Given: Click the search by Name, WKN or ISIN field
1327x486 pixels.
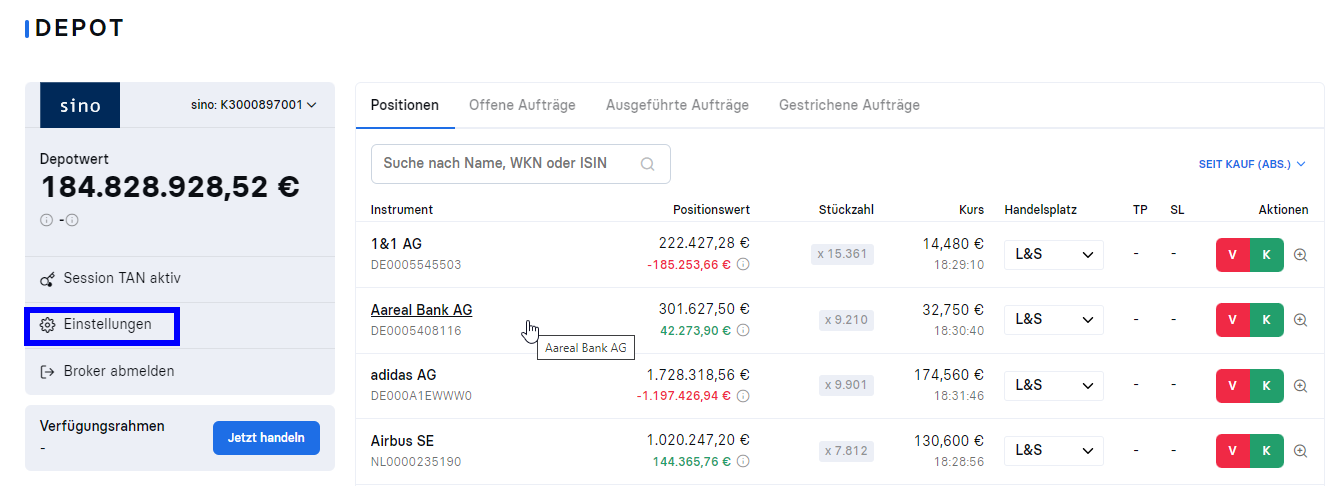Looking at the screenshot, I should point(520,164).
